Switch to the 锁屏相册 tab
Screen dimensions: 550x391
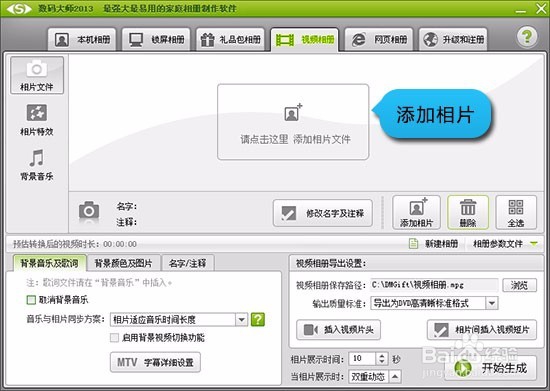coord(156,40)
